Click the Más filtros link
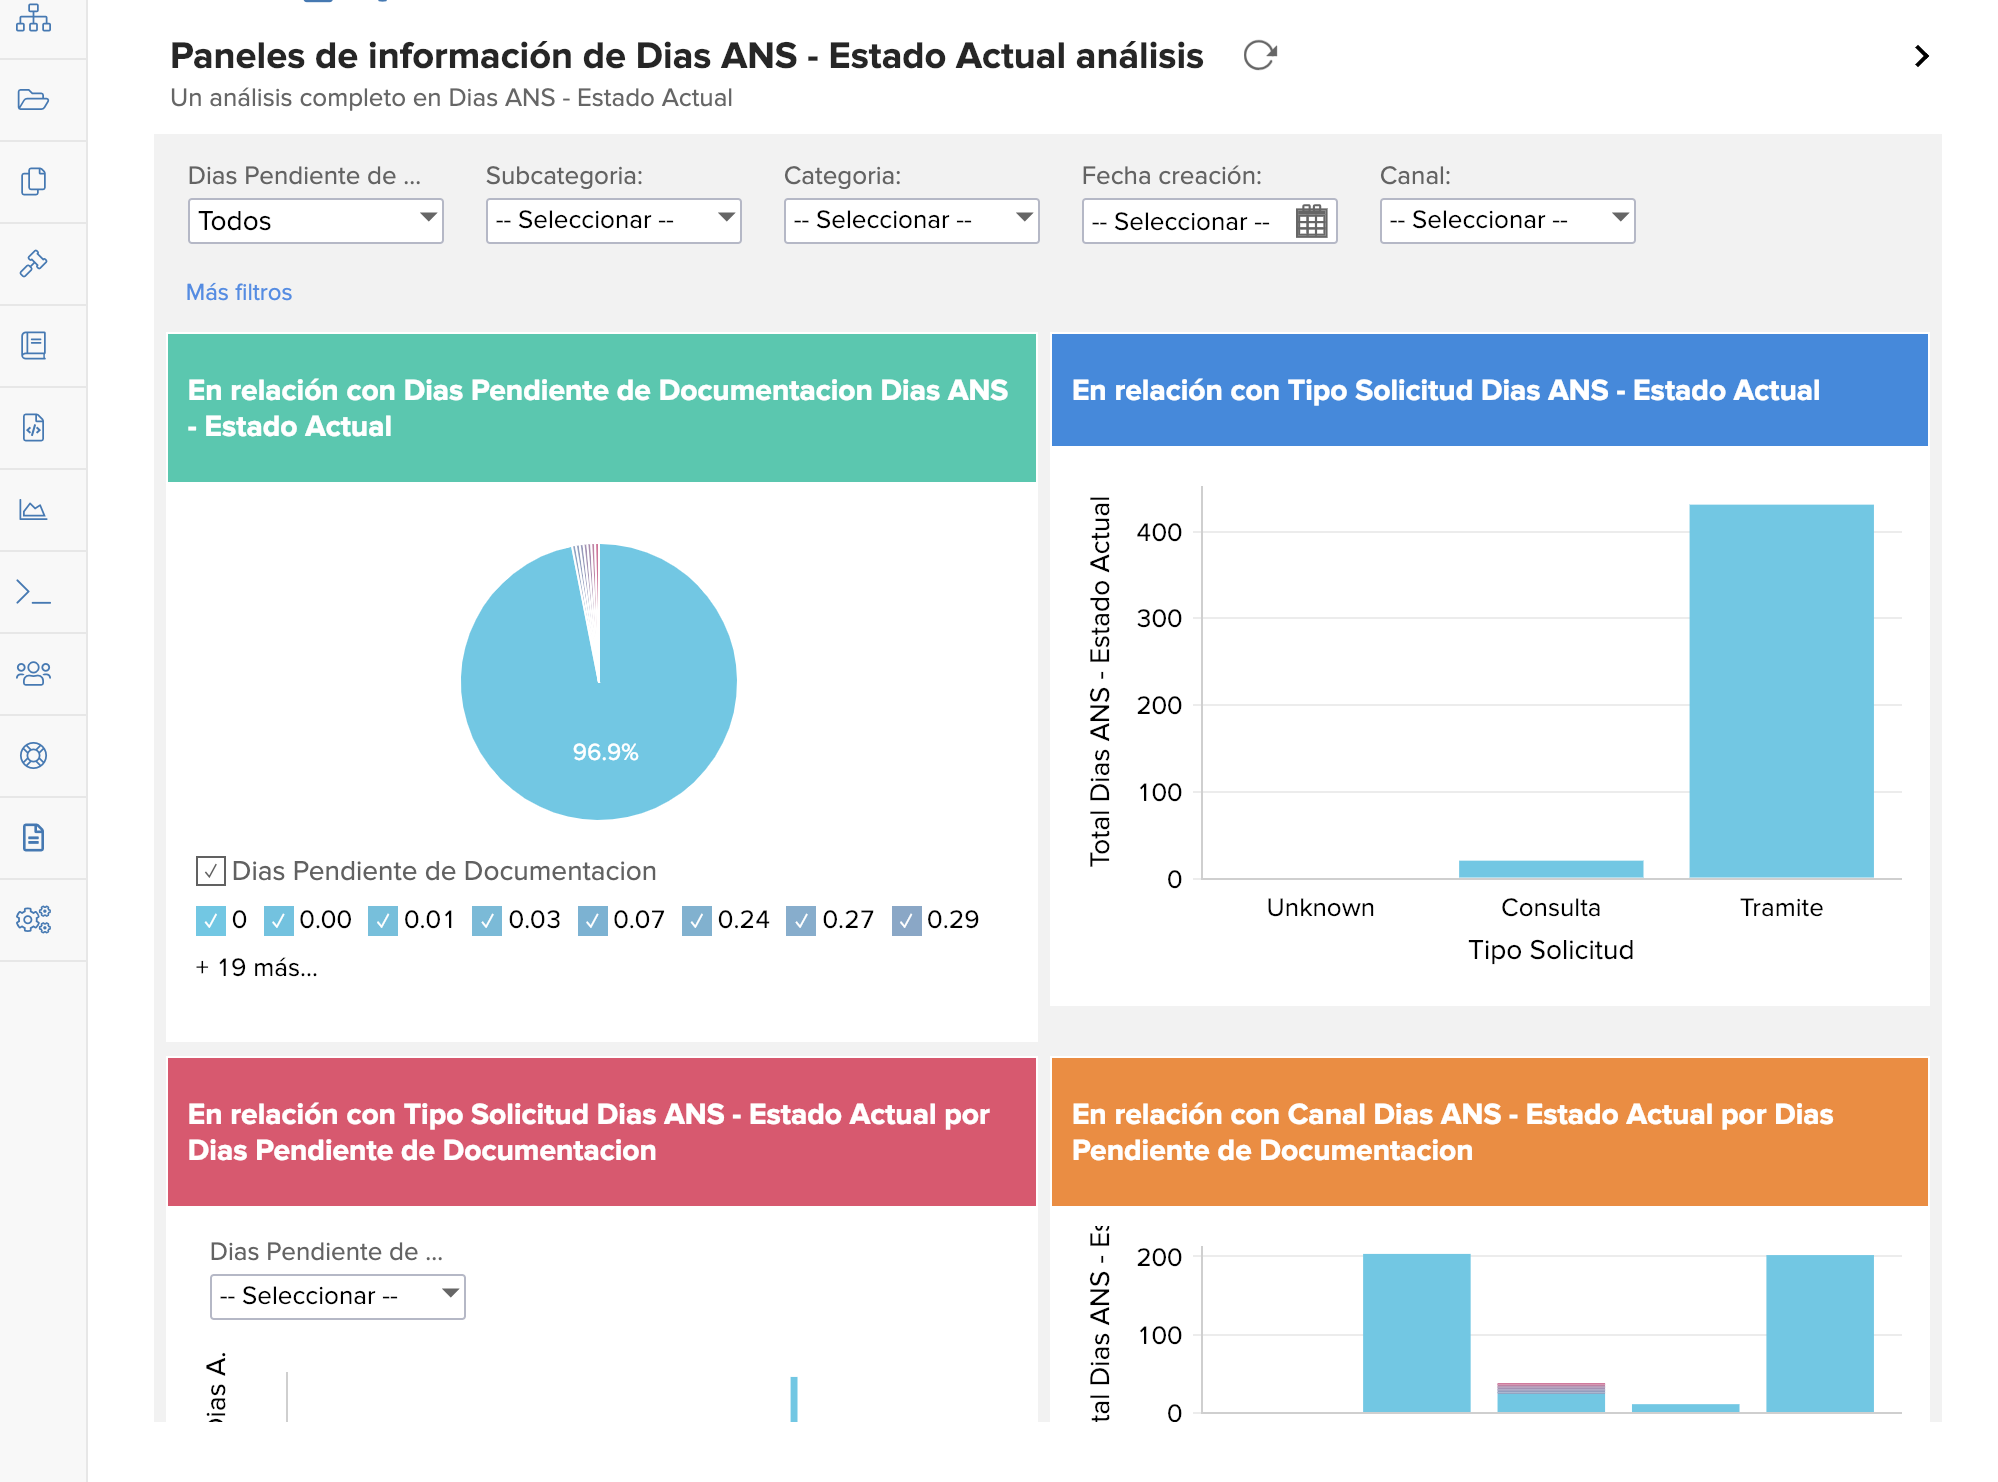This screenshot has height=1482, width=1998. (x=239, y=291)
